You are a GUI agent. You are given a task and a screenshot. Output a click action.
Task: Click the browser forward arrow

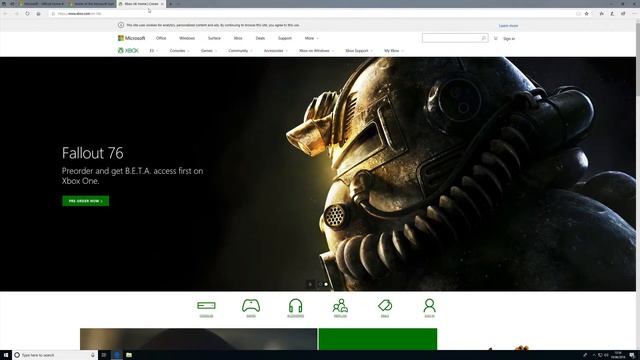(x=16, y=13)
